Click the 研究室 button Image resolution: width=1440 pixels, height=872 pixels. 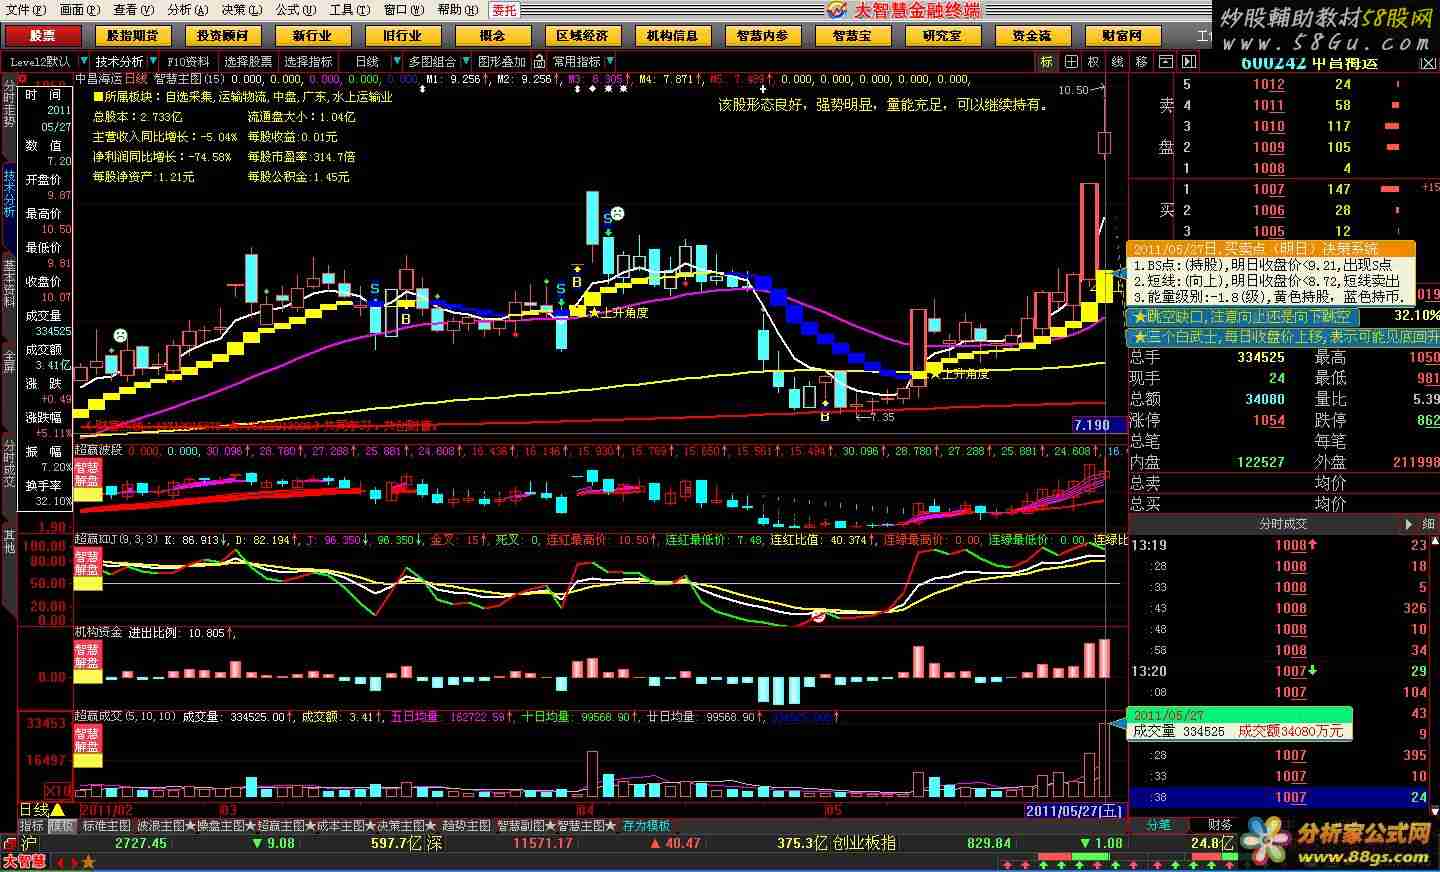[x=942, y=35]
